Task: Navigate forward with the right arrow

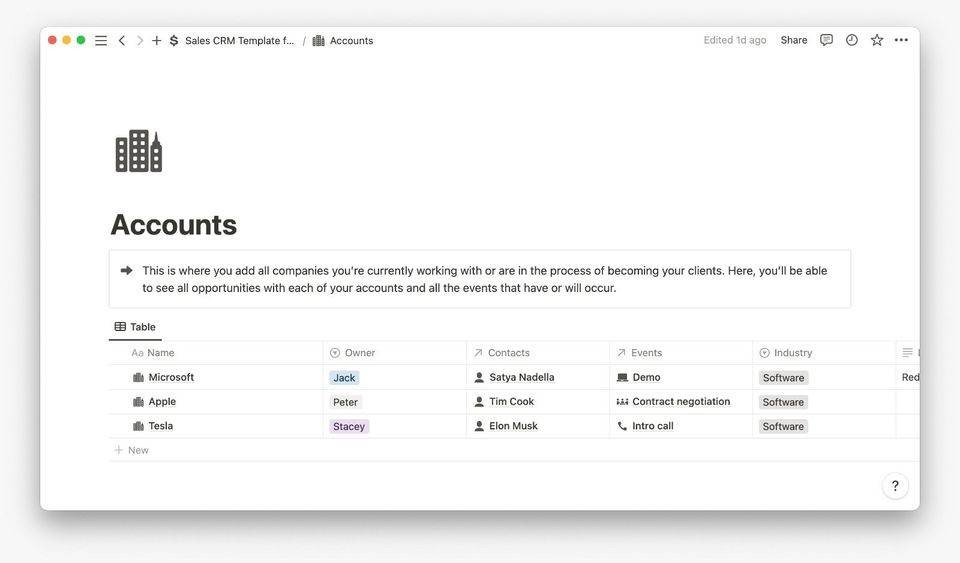Action: click(140, 41)
